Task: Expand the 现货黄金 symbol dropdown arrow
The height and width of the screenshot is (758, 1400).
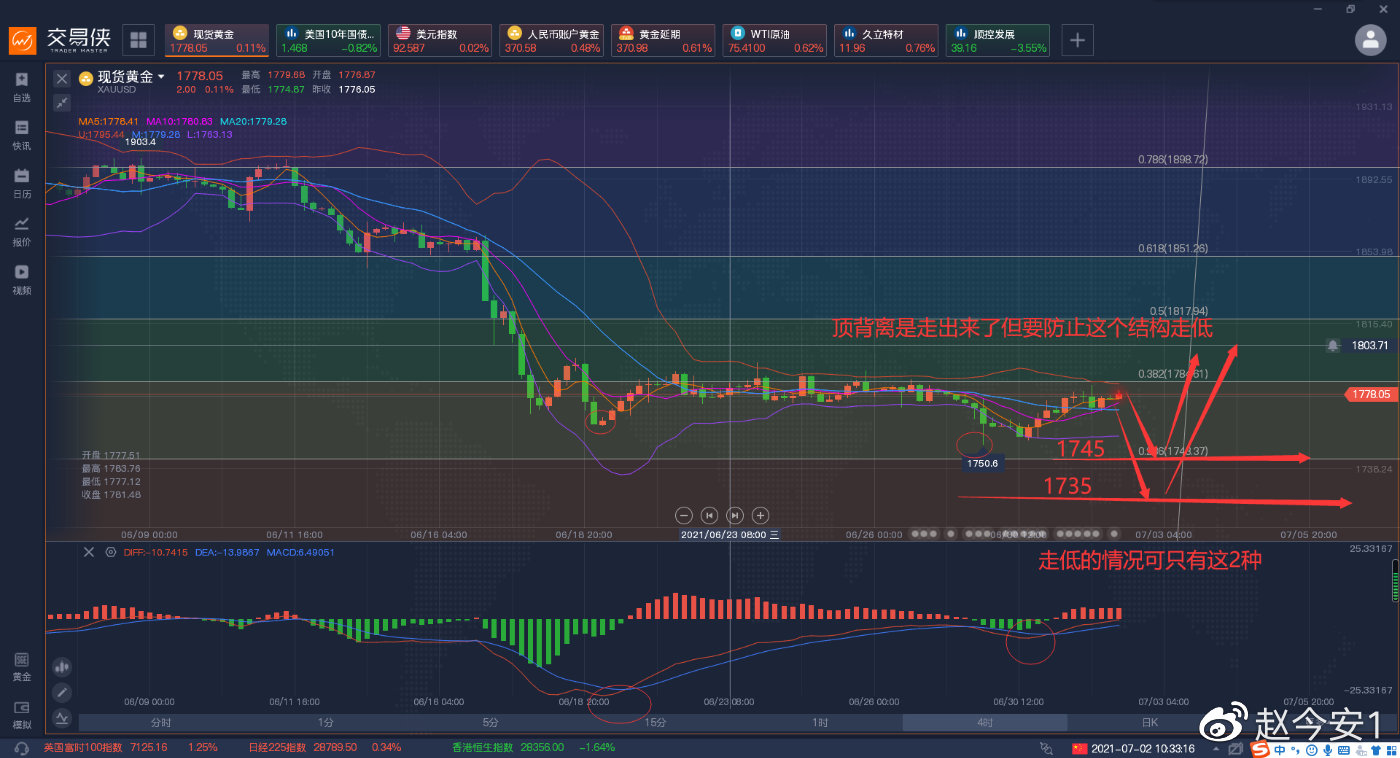Action: click(x=161, y=77)
